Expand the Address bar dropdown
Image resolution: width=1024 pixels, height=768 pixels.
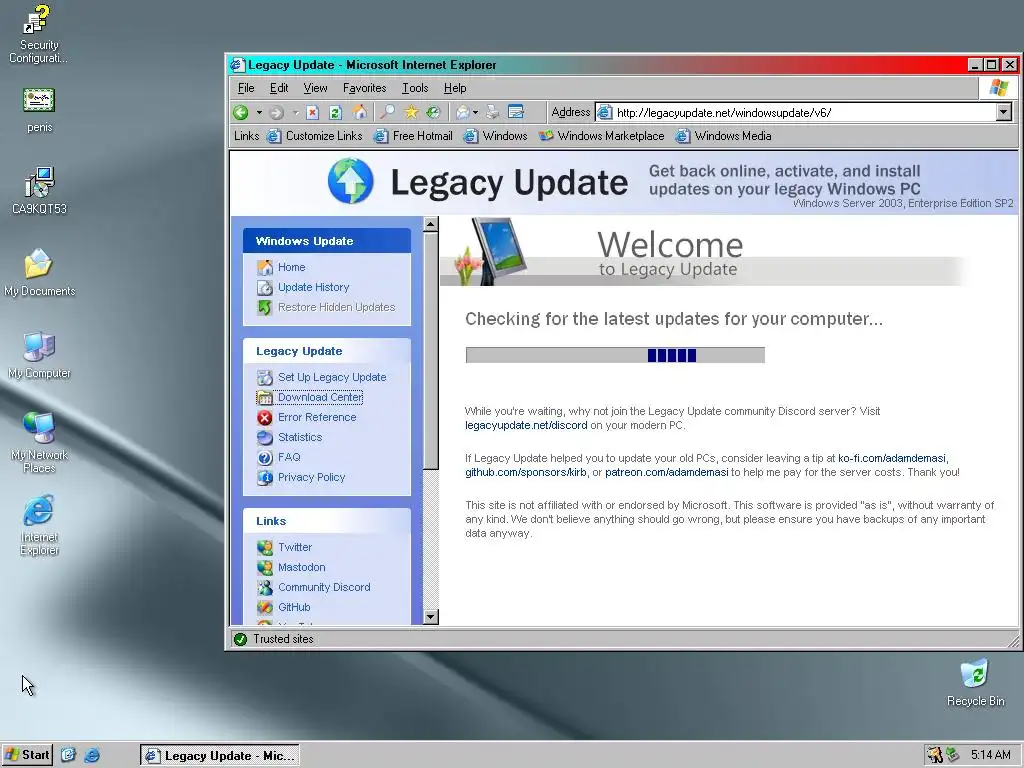pyautogui.click(x=1004, y=112)
